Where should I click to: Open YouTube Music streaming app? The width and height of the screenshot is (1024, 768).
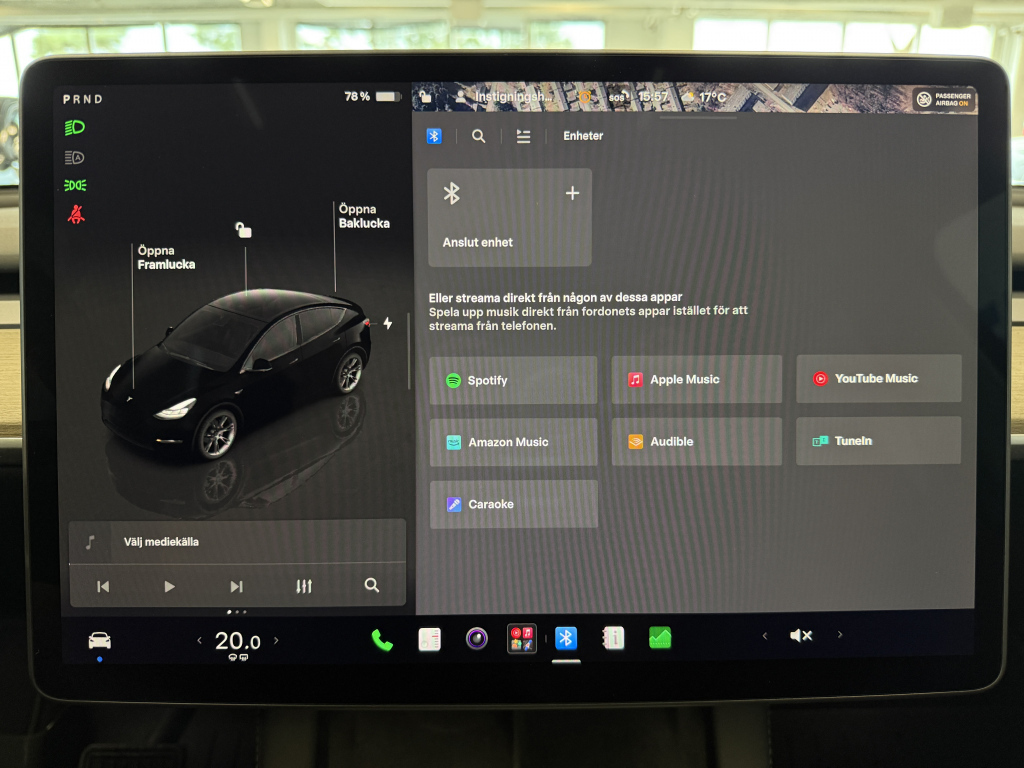pyautogui.click(x=878, y=378)
